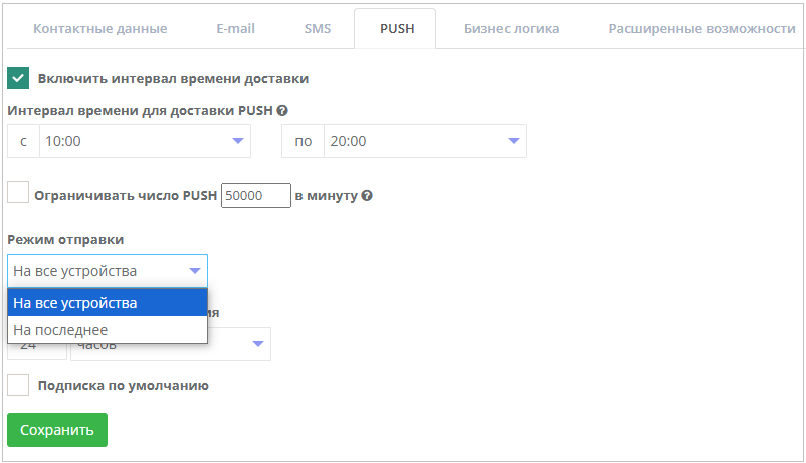Click arrow icon of 'часов' unit selector
Screen dimensions: 806x463
(258, 344)
